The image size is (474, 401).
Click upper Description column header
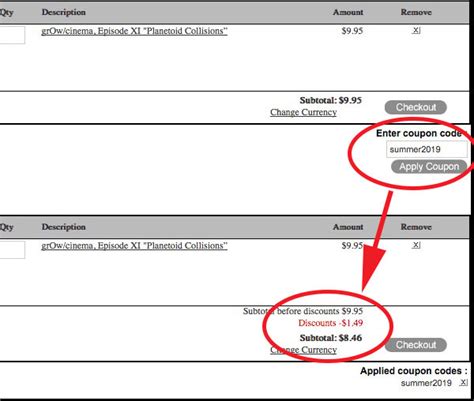[64, 12]
